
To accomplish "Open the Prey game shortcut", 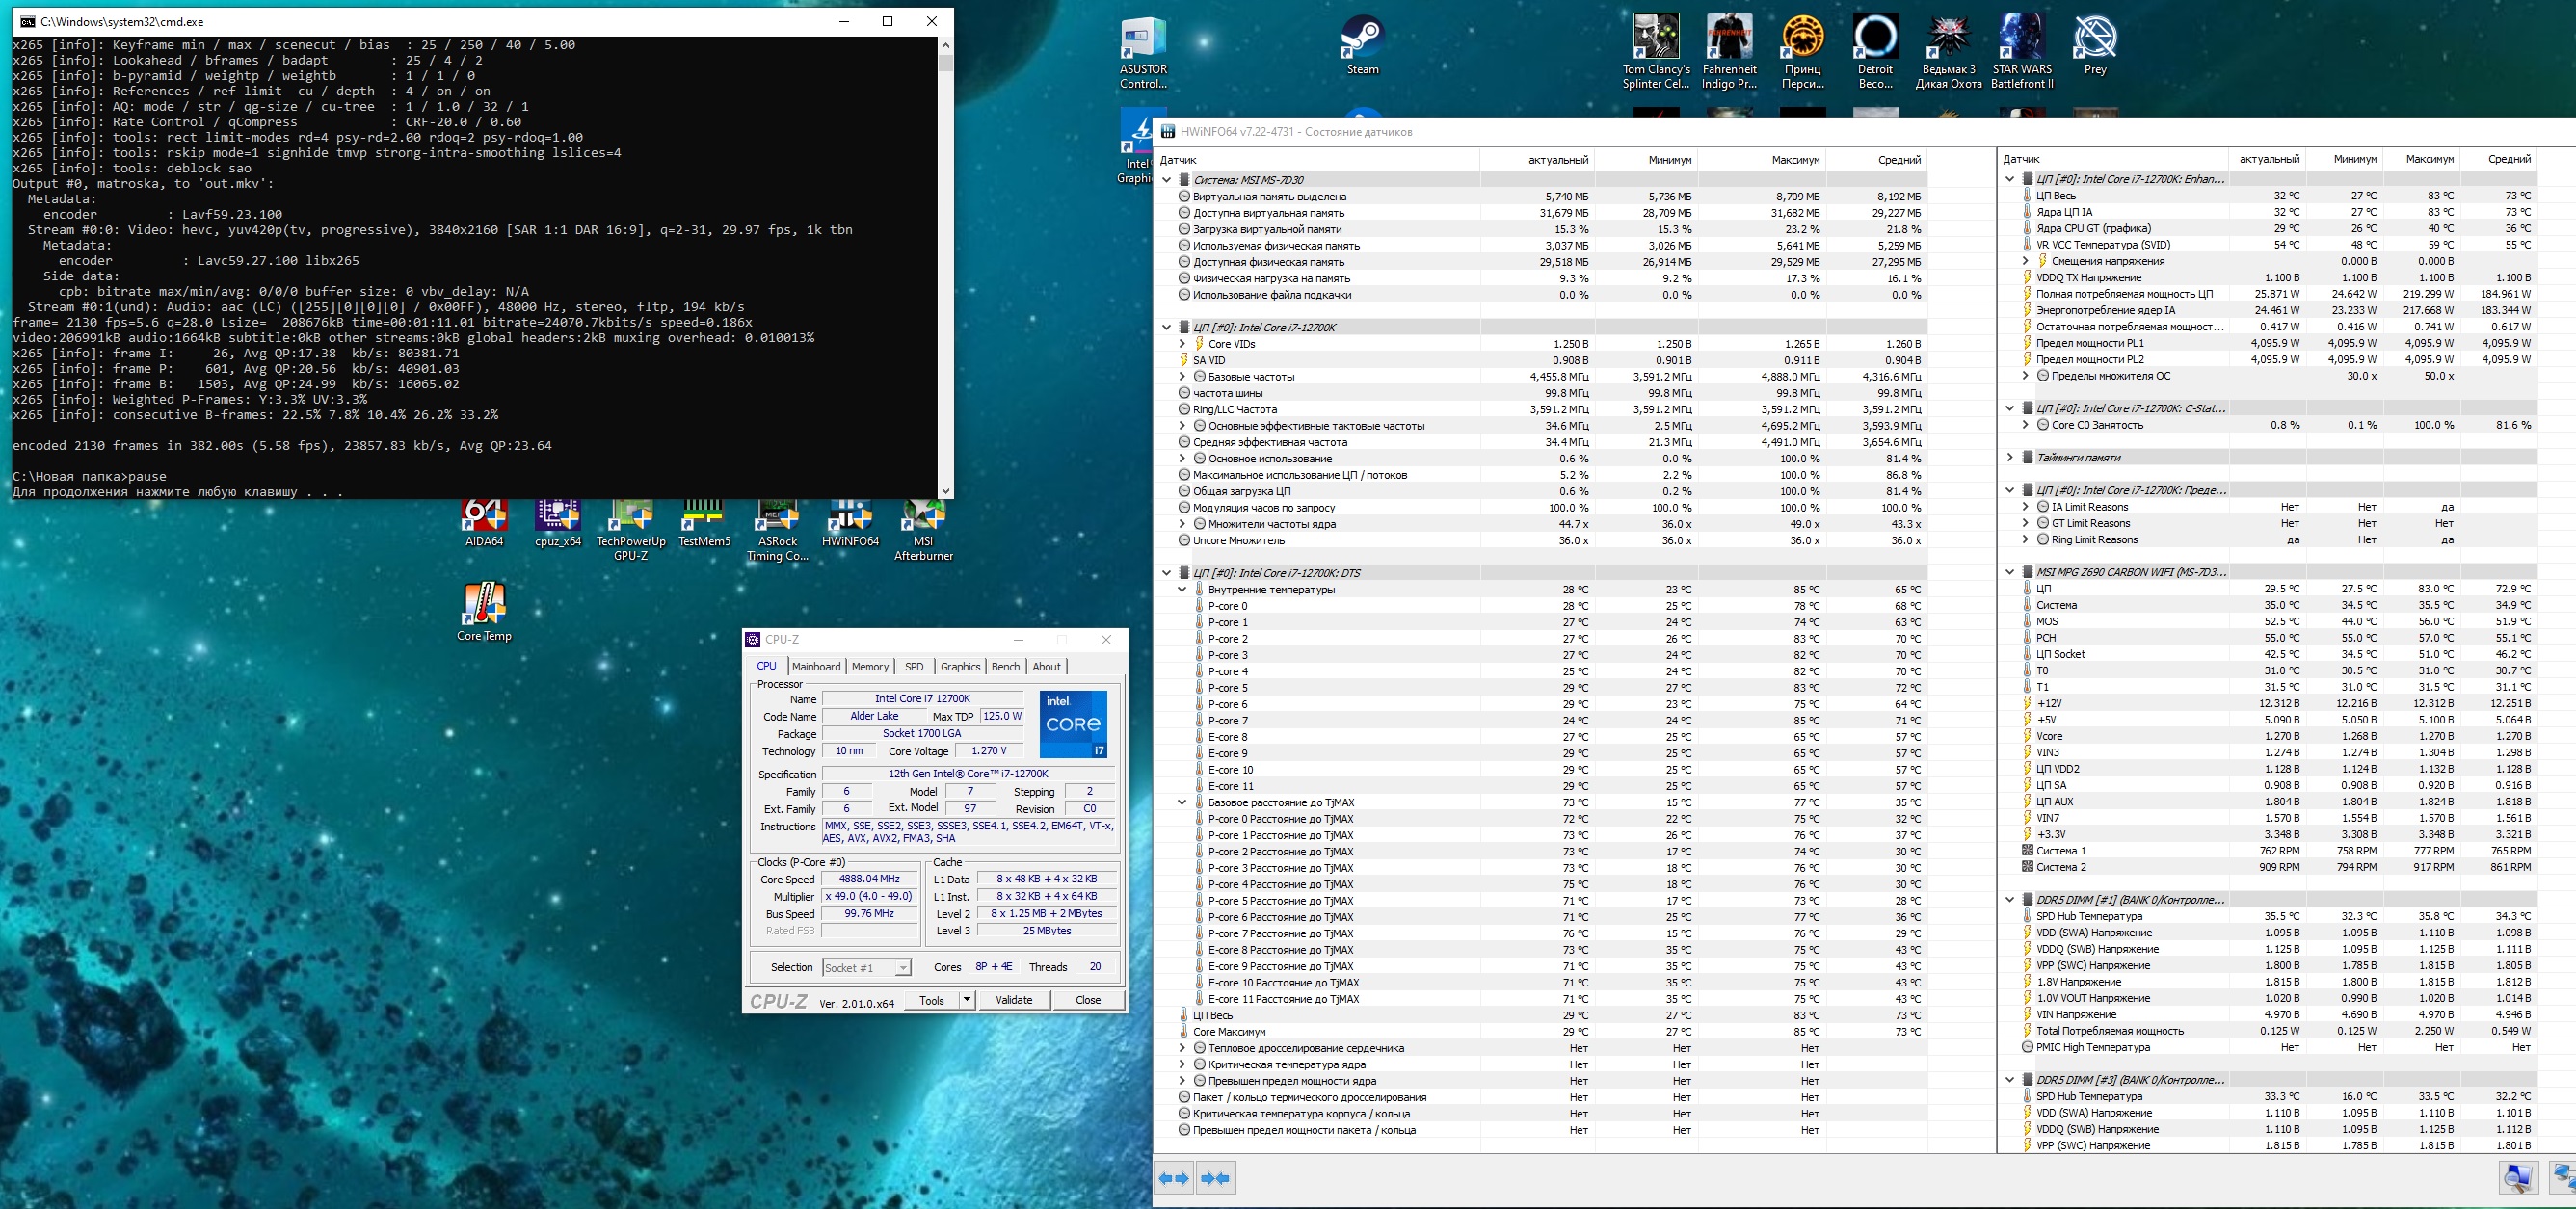I will coord(2094,44).
